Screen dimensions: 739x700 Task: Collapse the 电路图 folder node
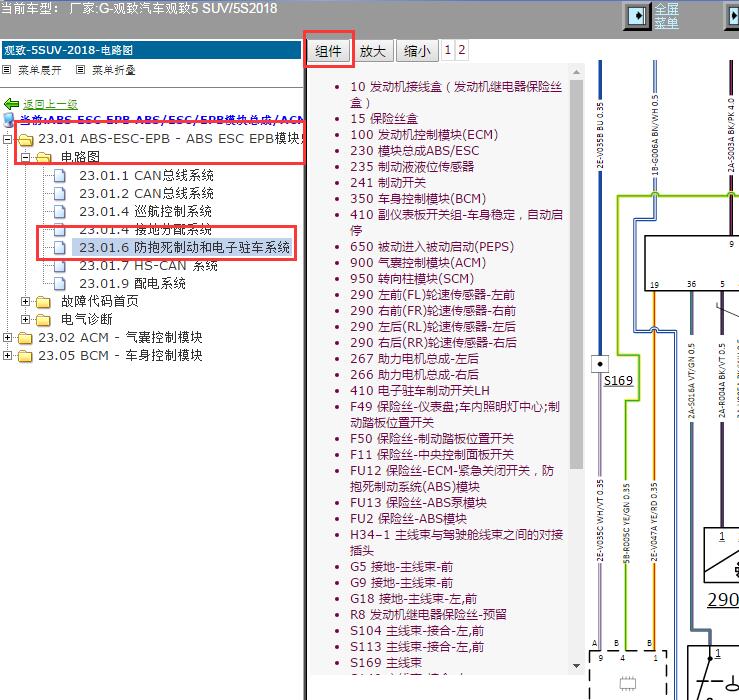click(x=25, y=157)
